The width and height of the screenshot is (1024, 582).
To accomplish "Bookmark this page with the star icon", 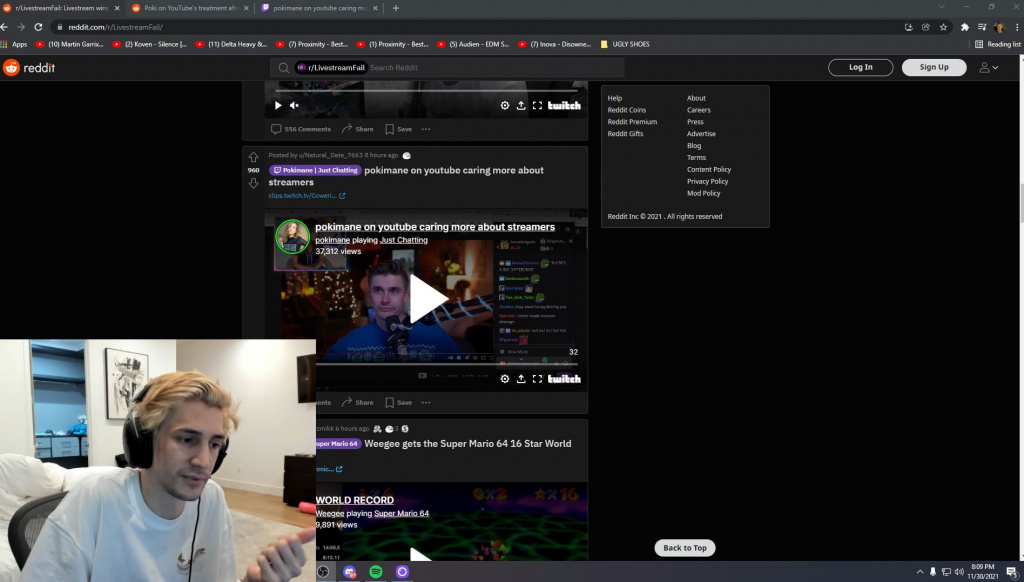I will (x=943, y=27).
